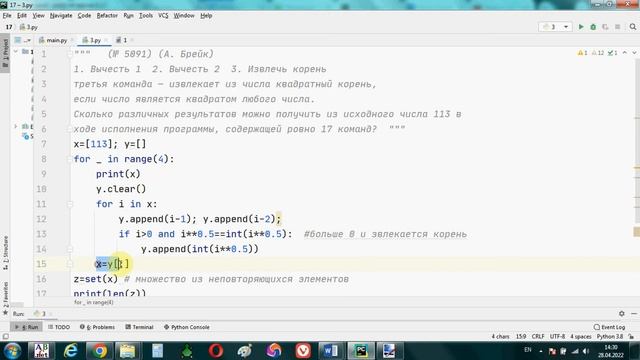Open the Help menu
640x360 pixels.
point(206,16)
